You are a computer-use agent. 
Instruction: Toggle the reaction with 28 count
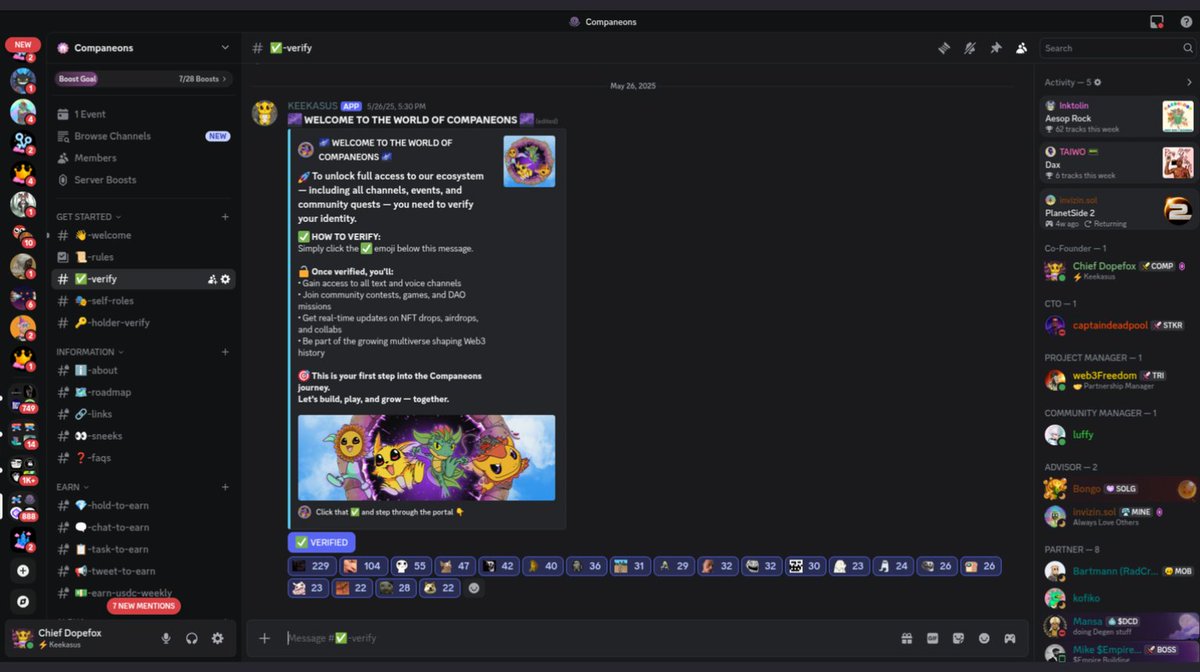pyautogui.click(x=395, y=588)
